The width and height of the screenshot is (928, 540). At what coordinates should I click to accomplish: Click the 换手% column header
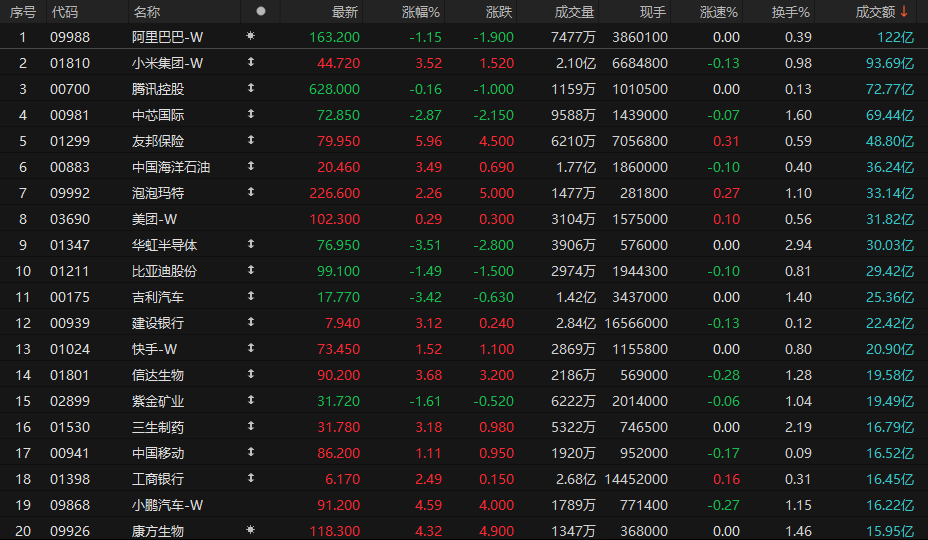[x=790, y=12]
